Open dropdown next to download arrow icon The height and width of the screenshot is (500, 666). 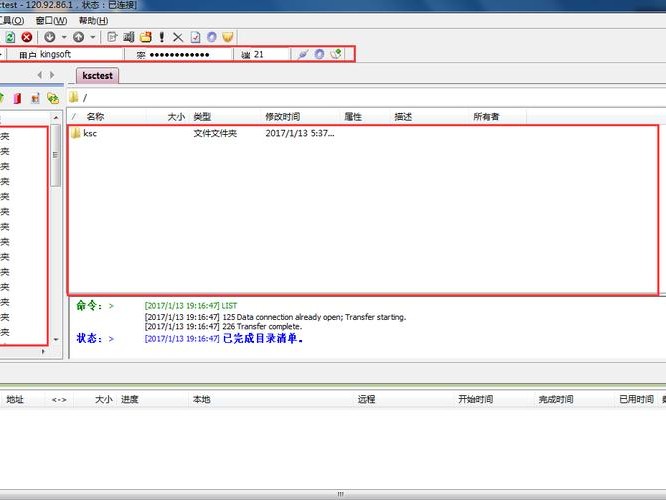pyautogui.click(x=64, y=37)
